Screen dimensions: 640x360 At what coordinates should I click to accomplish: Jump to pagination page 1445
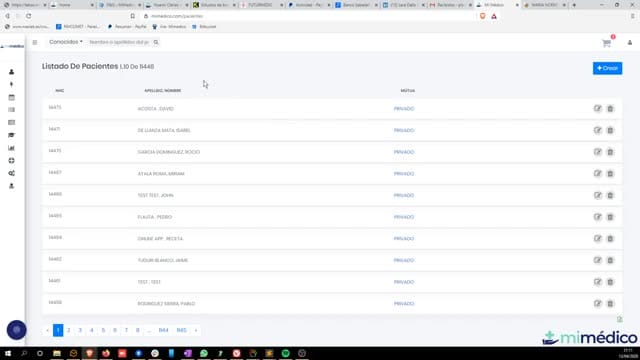pos(182,330)
